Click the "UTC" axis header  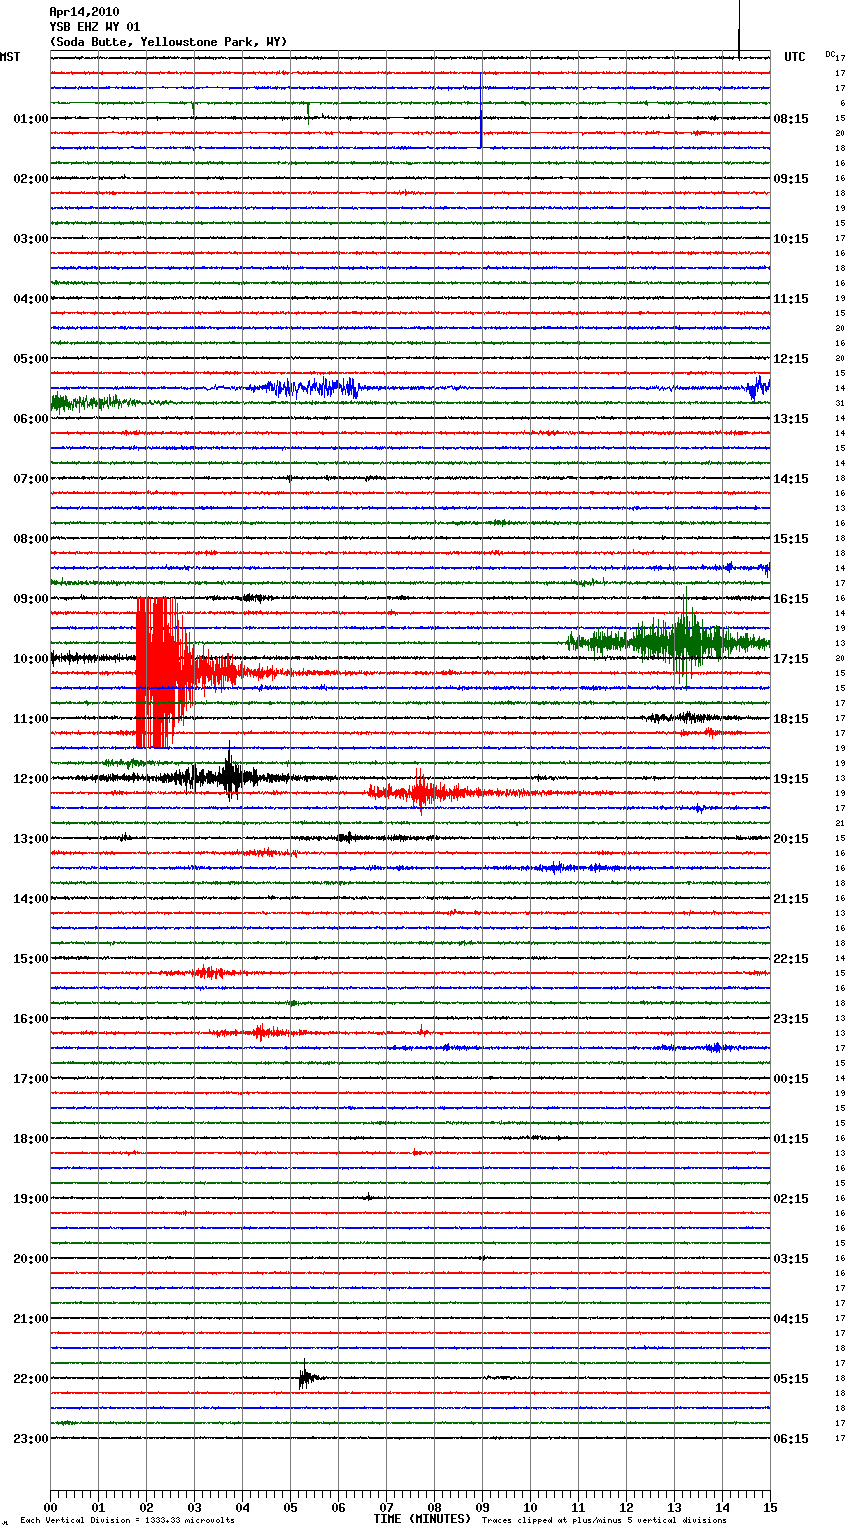point(795,57)
